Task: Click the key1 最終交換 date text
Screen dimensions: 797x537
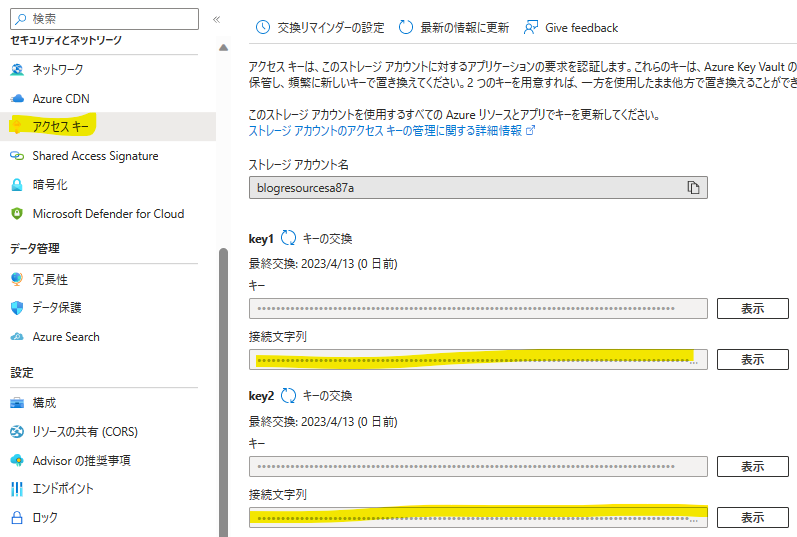Action: (323, 264)
